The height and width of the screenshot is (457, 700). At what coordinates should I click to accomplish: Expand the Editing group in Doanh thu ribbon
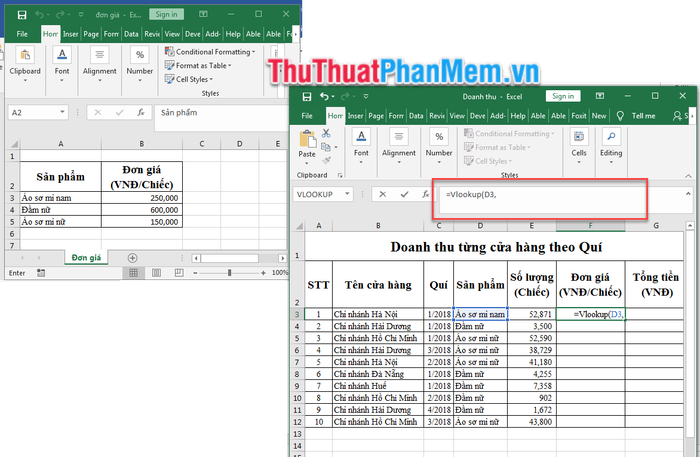[x=610, y=140]
